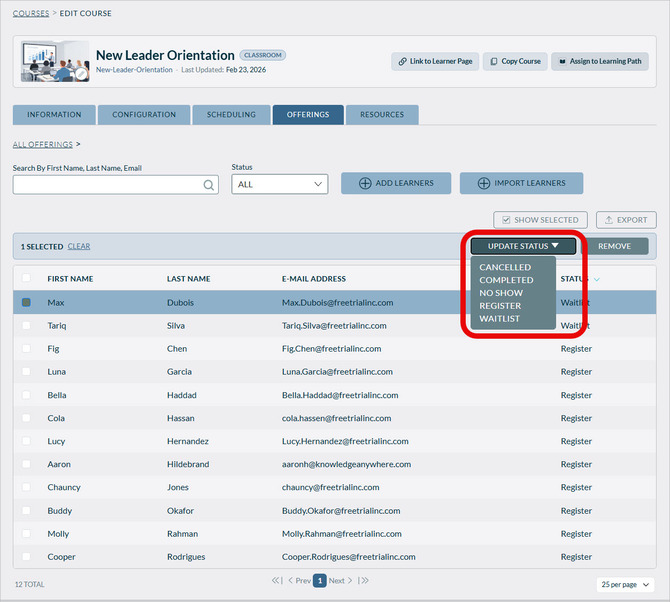Check the Fig Chen row checkbox
670x602 pixels.
(26, 349)
